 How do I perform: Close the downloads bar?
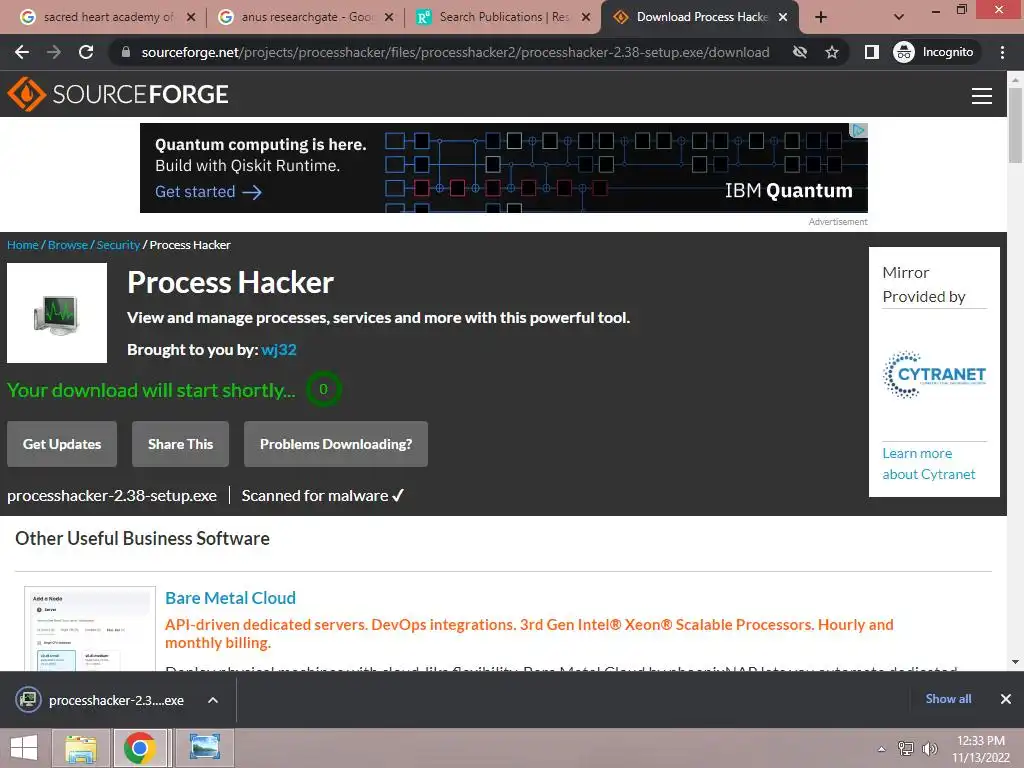point(1006,699)
